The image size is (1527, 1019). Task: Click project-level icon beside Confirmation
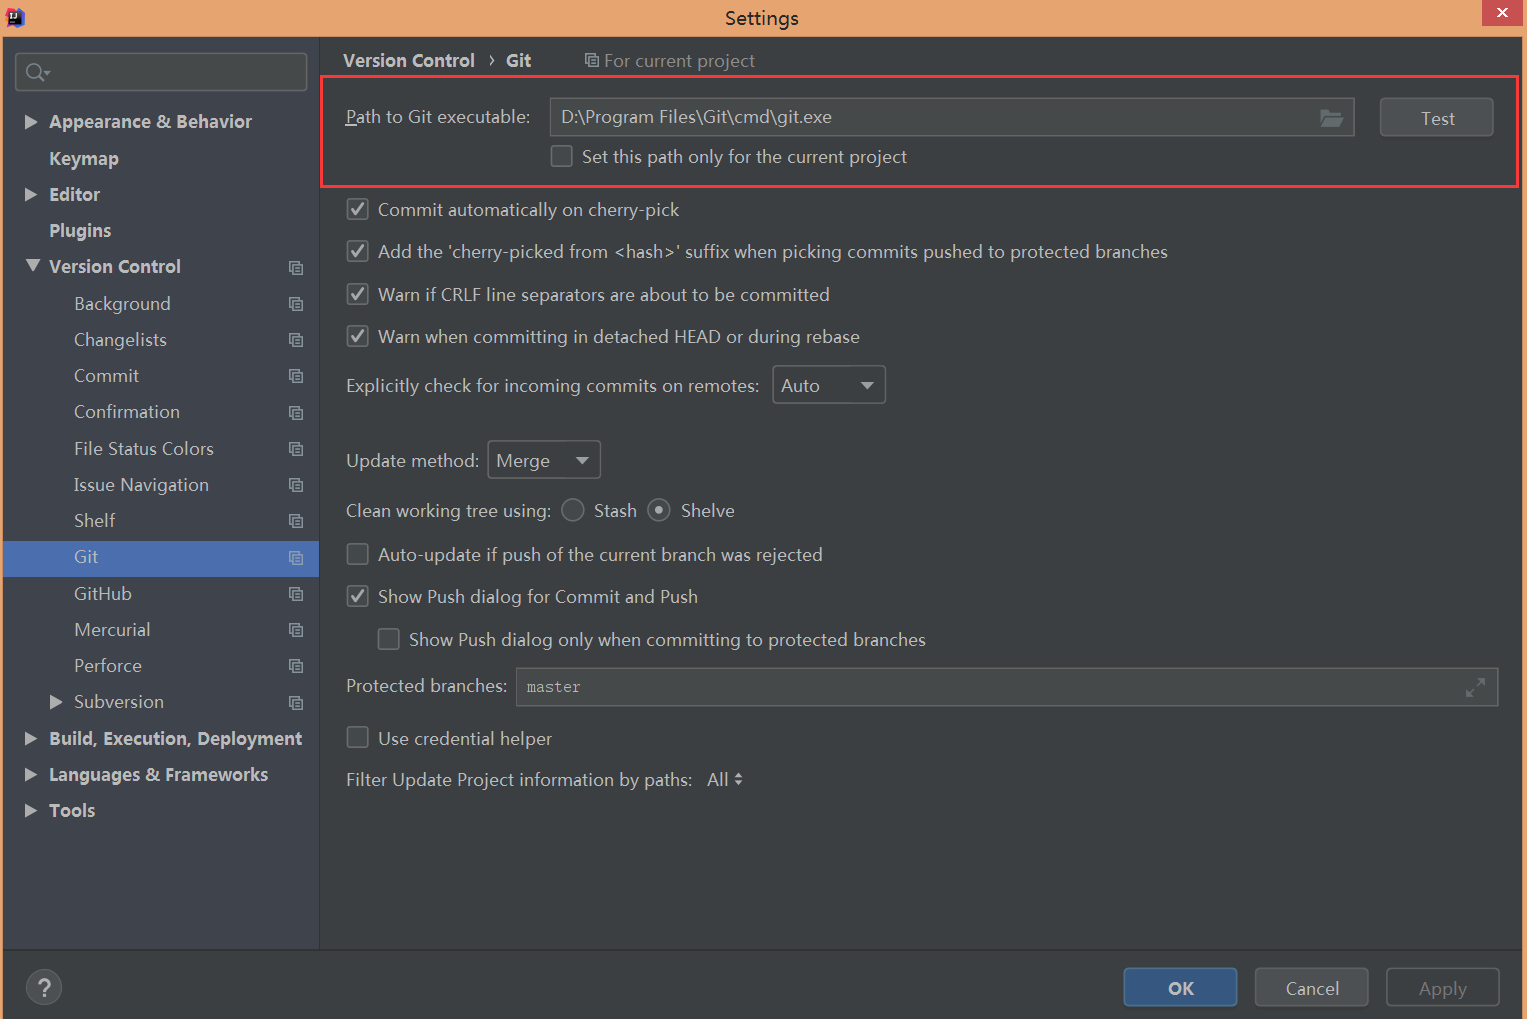point(296,413)
